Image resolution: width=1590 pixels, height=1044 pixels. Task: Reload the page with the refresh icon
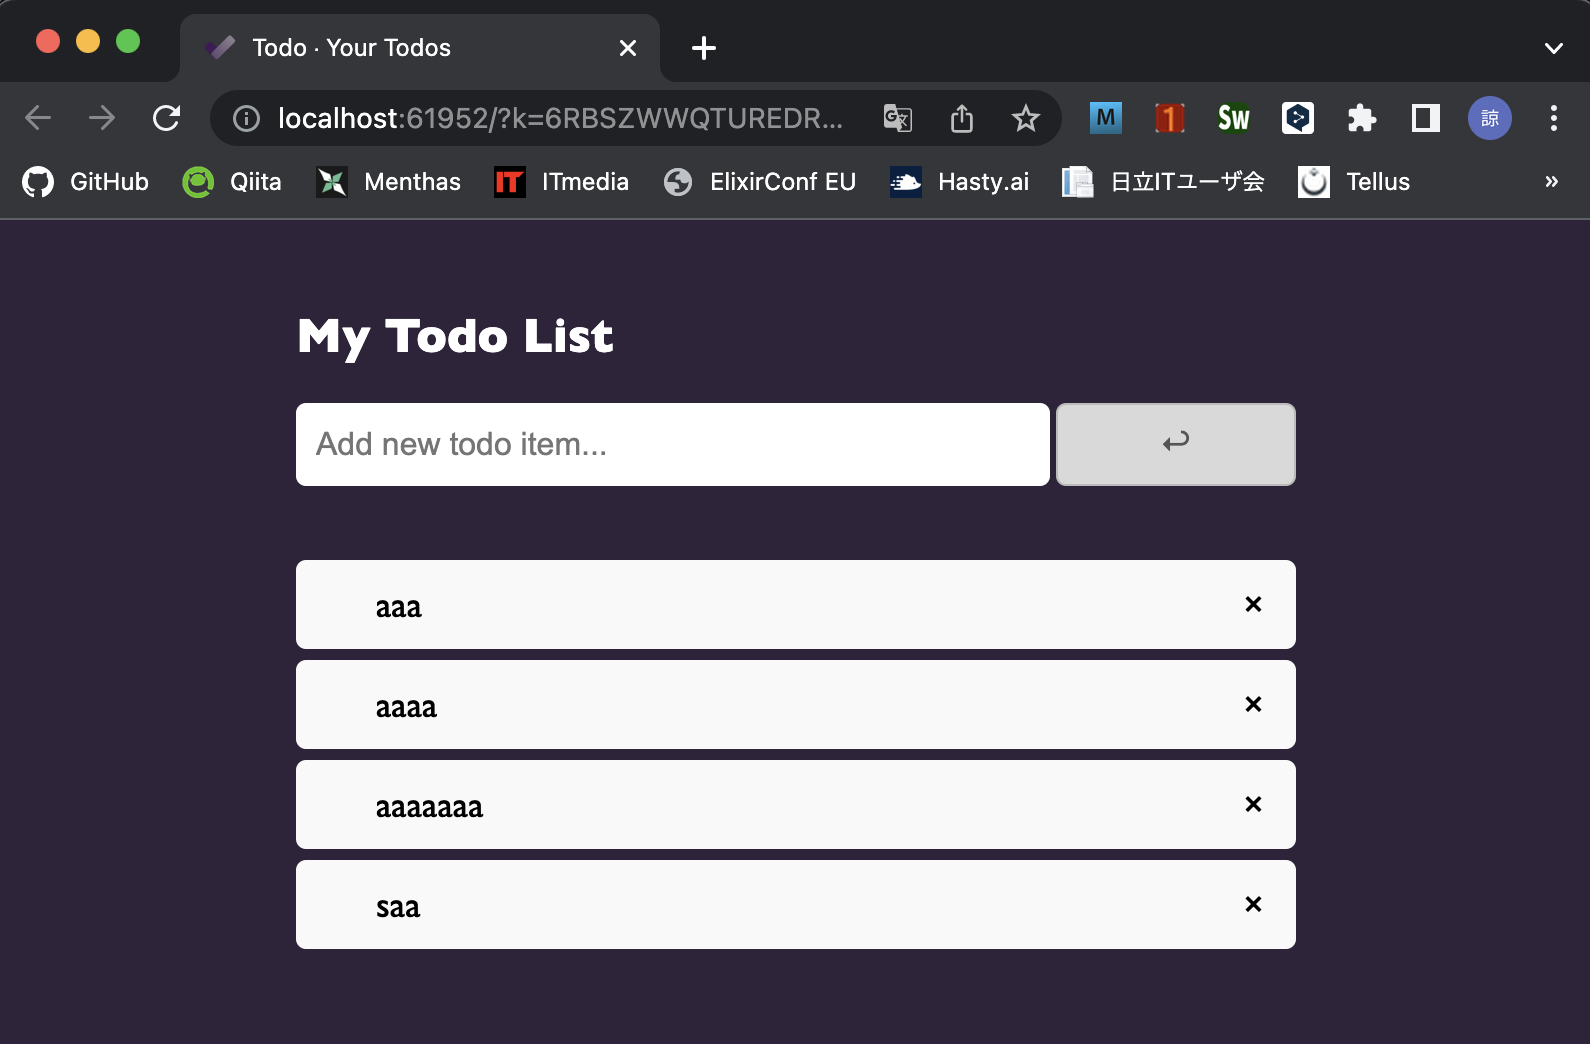[167, 118]
